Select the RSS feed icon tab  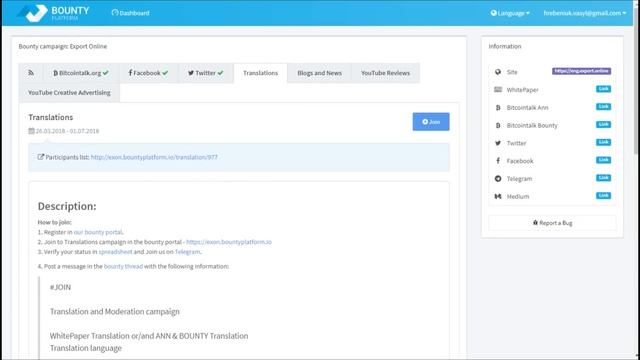pyautogui.click(x=31, y=73)
